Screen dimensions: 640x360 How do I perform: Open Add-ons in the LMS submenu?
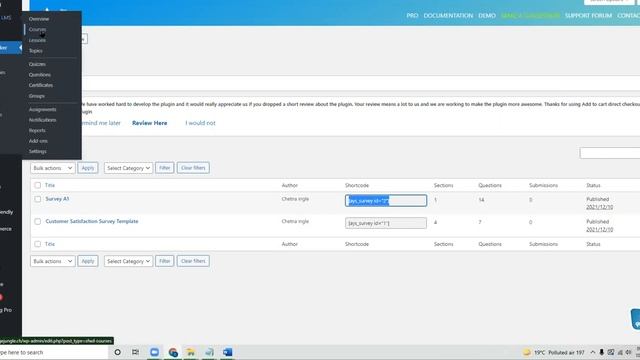[38, 141]
